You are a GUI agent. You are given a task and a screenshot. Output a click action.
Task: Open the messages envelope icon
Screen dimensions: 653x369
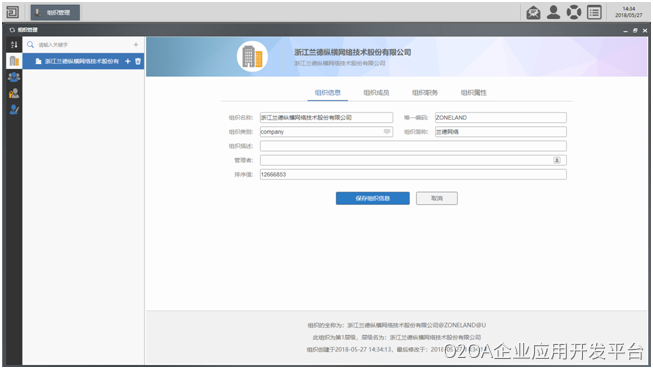533,12
